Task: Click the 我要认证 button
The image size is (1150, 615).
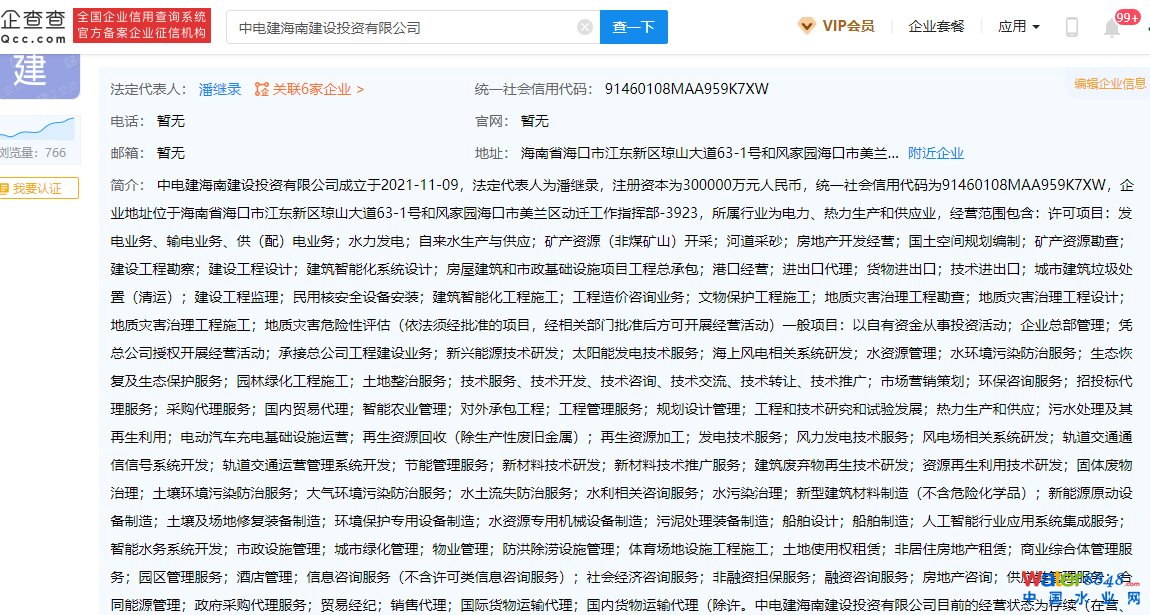Action: 38,188
